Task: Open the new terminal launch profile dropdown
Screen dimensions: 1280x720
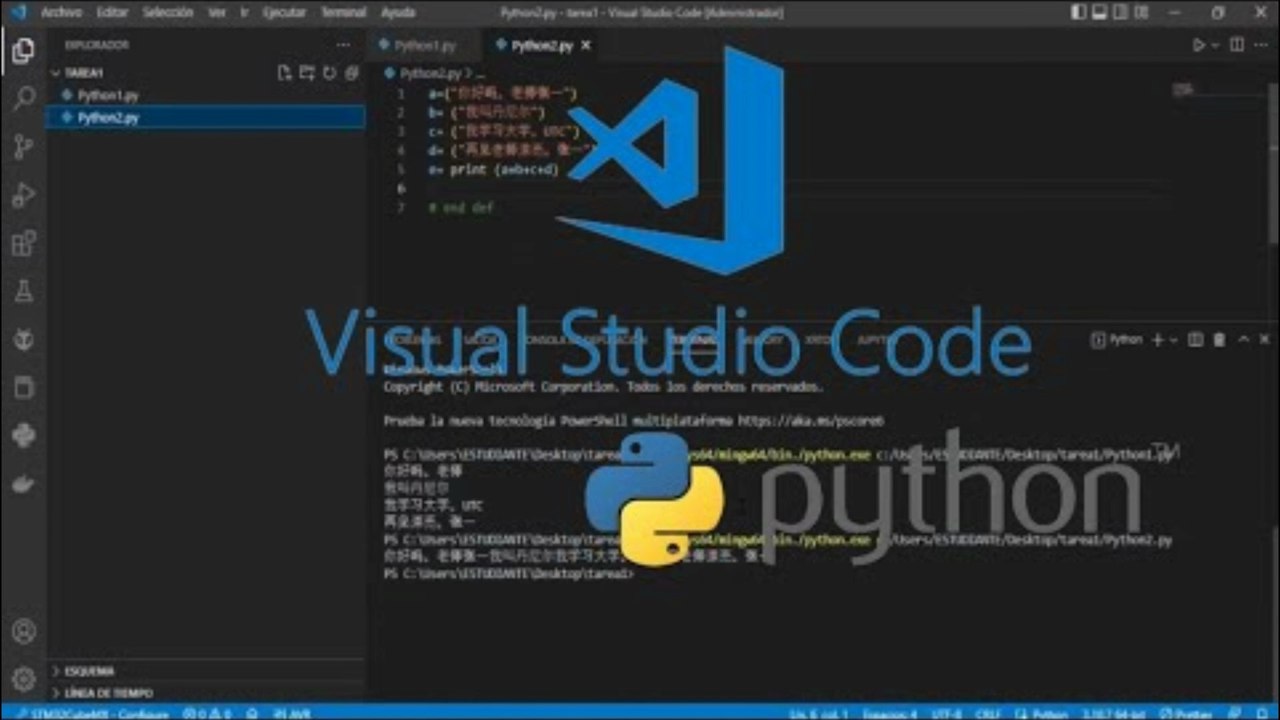Action: 1173,340
